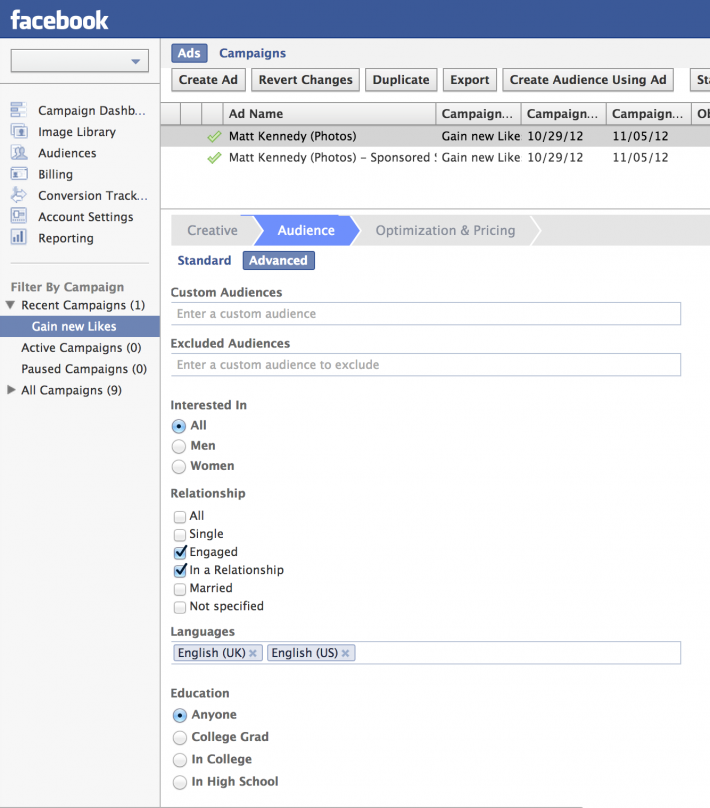Viewport: 710px width, 808px height.
Task: Remove English (UK) language tag
Action: click(x=252, y=653)
